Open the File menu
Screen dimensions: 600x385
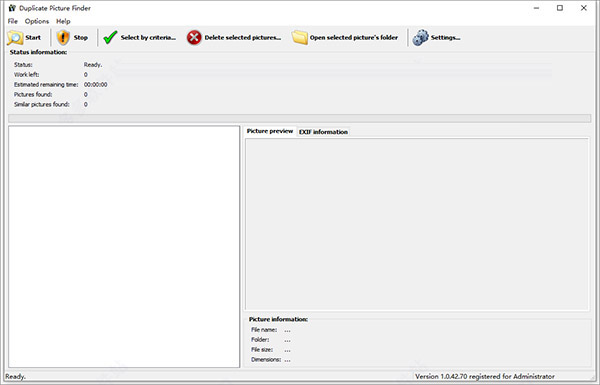point(13,21)
